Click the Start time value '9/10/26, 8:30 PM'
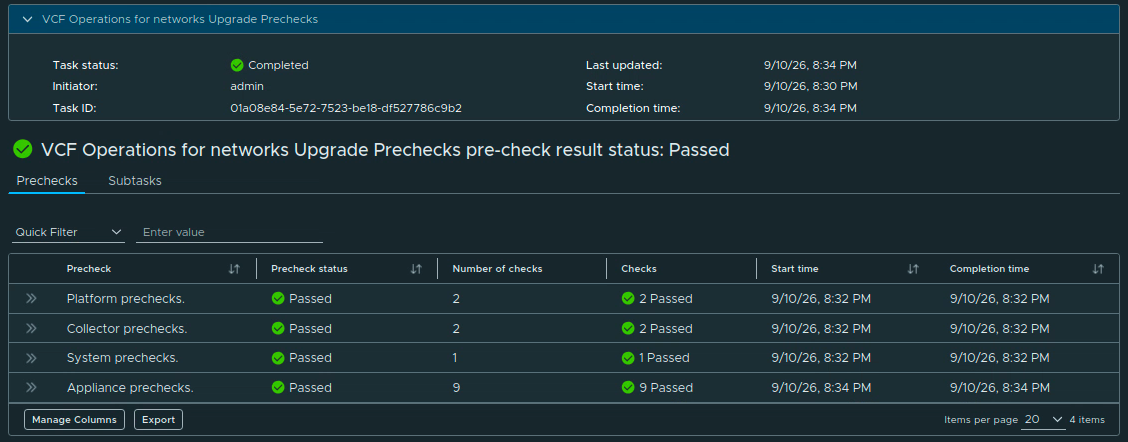Image resolution: width=1128 pixels, height=442 pixels. point(810,86)
